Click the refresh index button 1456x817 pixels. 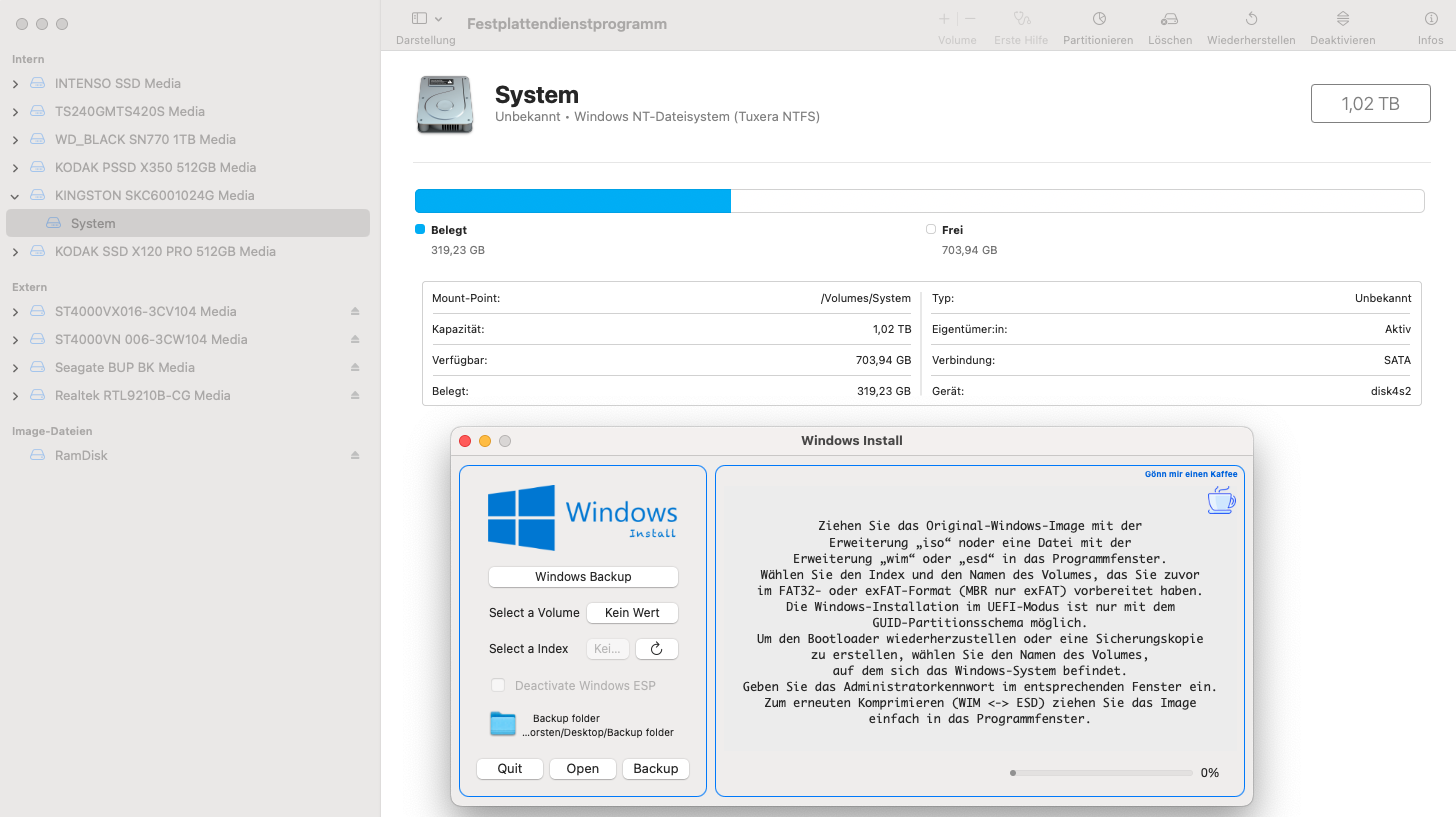657,649
